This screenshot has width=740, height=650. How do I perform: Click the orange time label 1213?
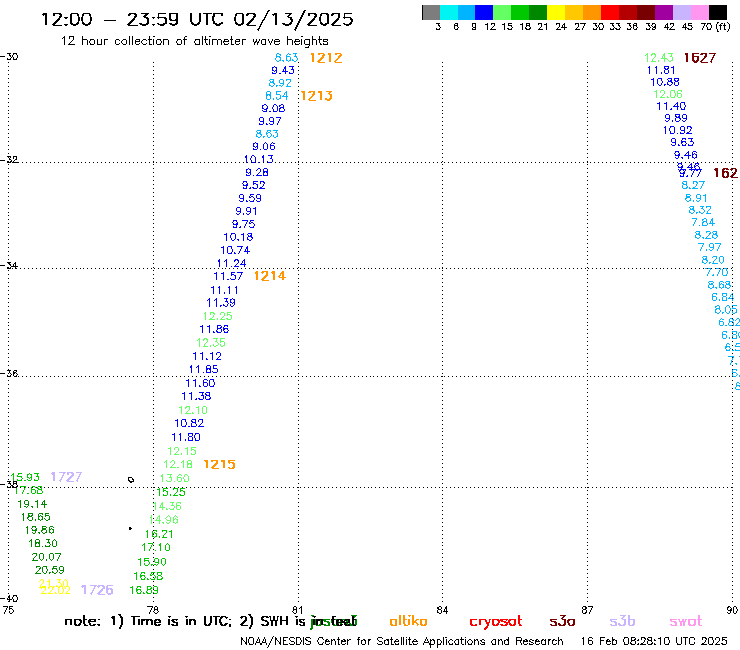[316, 96]
